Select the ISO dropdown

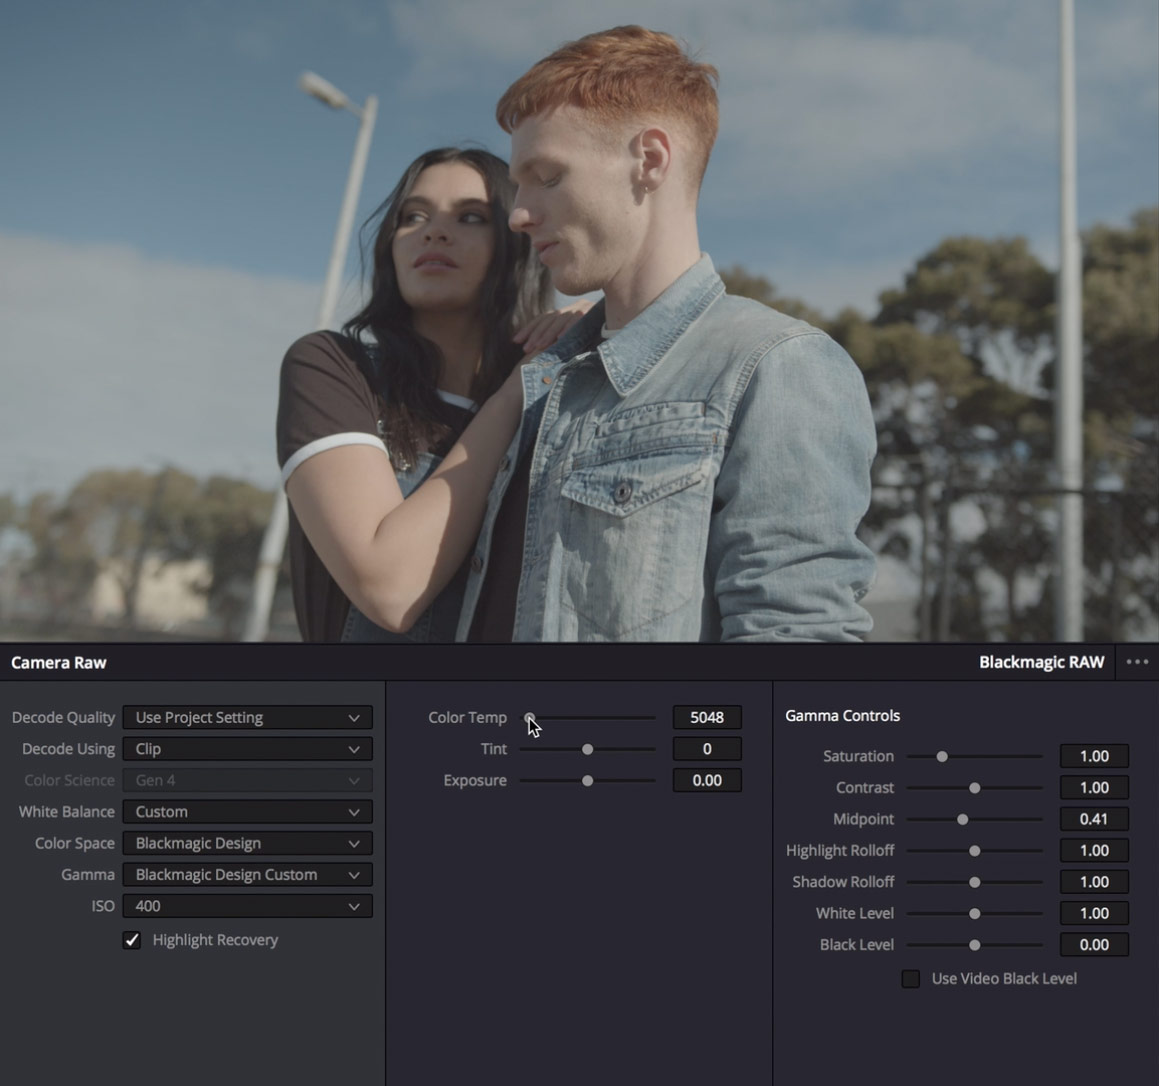click(247, 906)
